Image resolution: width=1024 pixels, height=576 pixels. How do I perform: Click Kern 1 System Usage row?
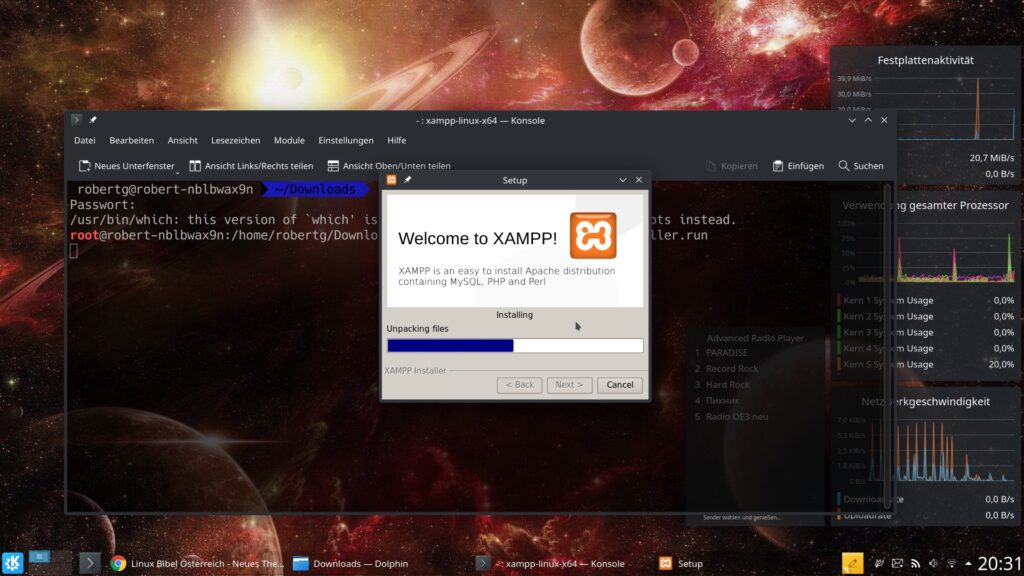coord(925,300)
